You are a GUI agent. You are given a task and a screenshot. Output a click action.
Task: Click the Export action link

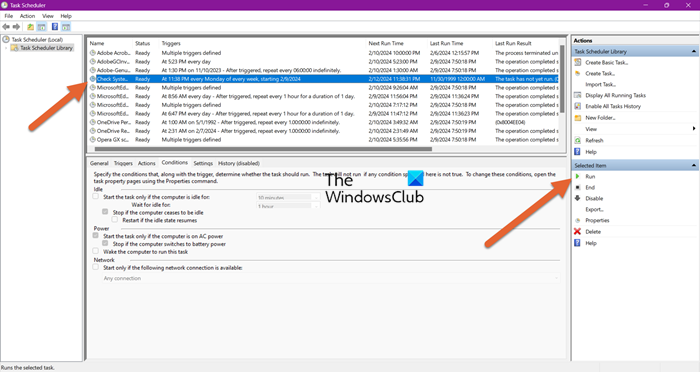pyautogui.click(x=595, y=209)
